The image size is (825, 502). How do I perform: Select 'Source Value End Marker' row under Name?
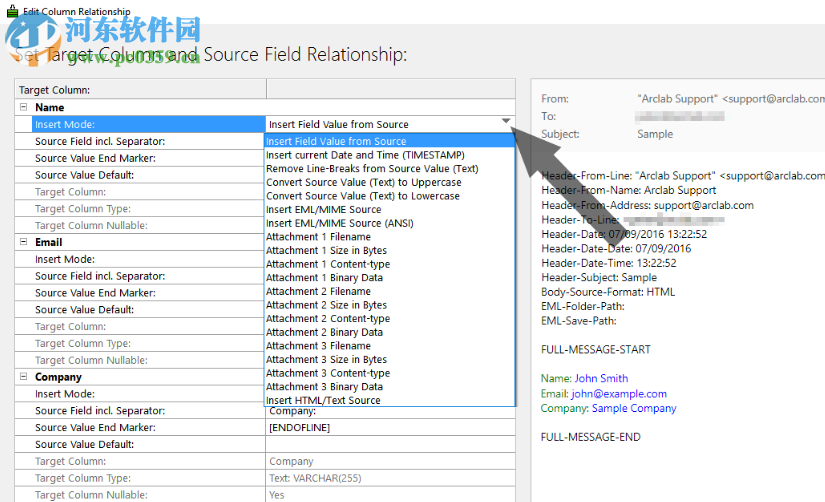tap(149, 158)
